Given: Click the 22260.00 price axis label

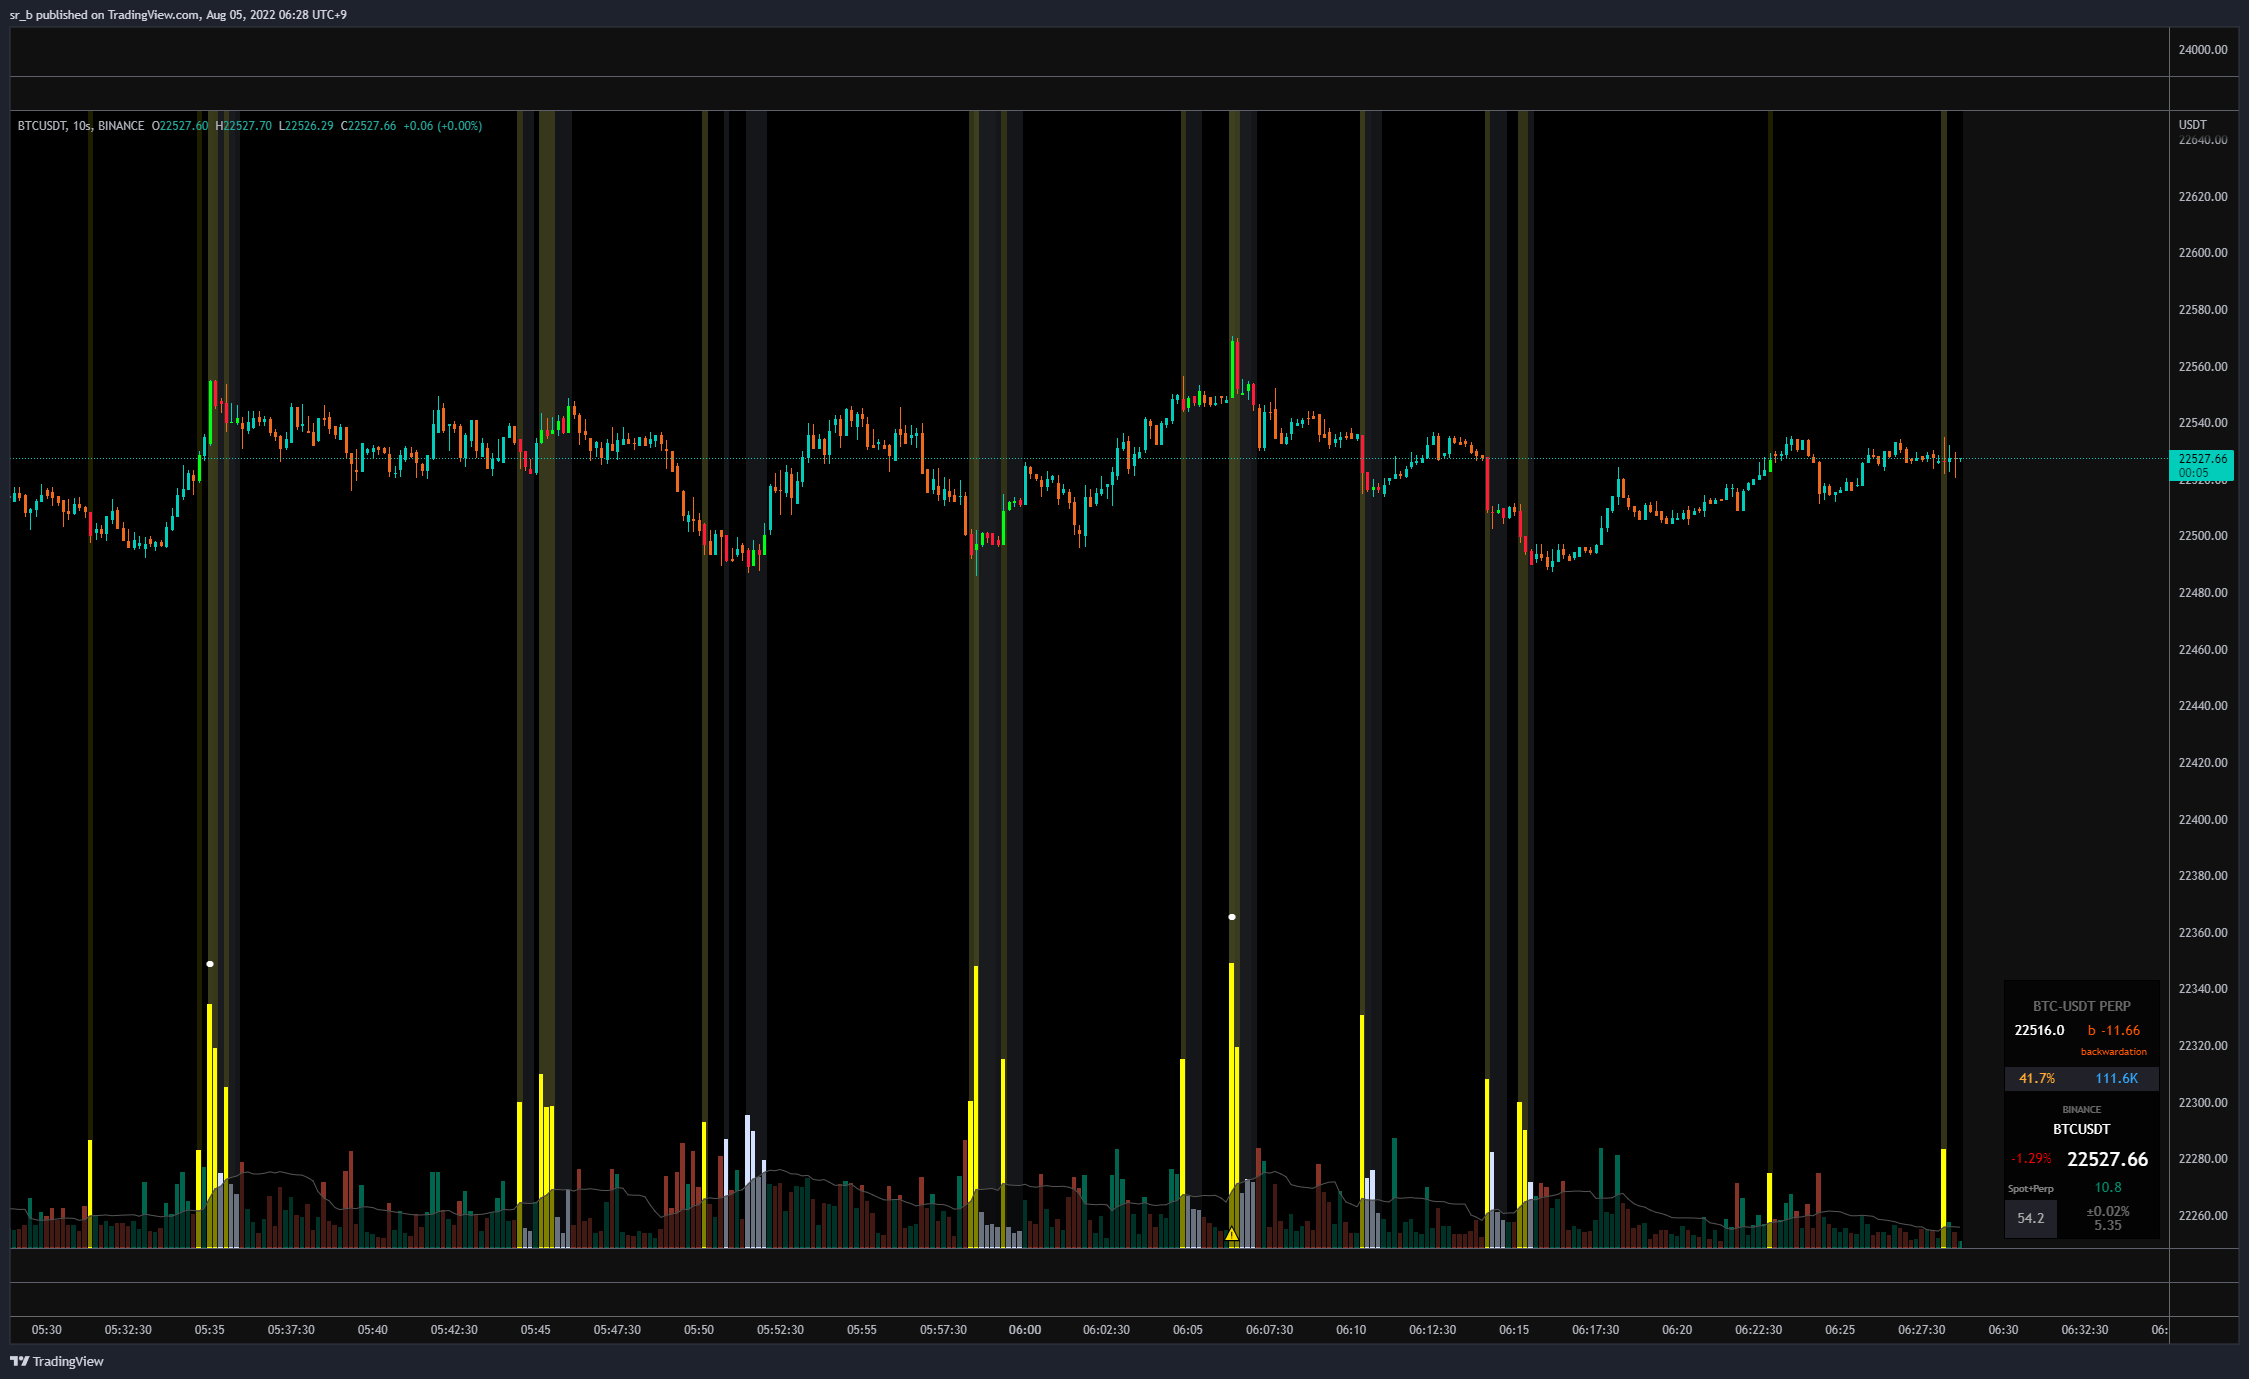Looking at the screenshot, I should [x=2203, y=1216].
